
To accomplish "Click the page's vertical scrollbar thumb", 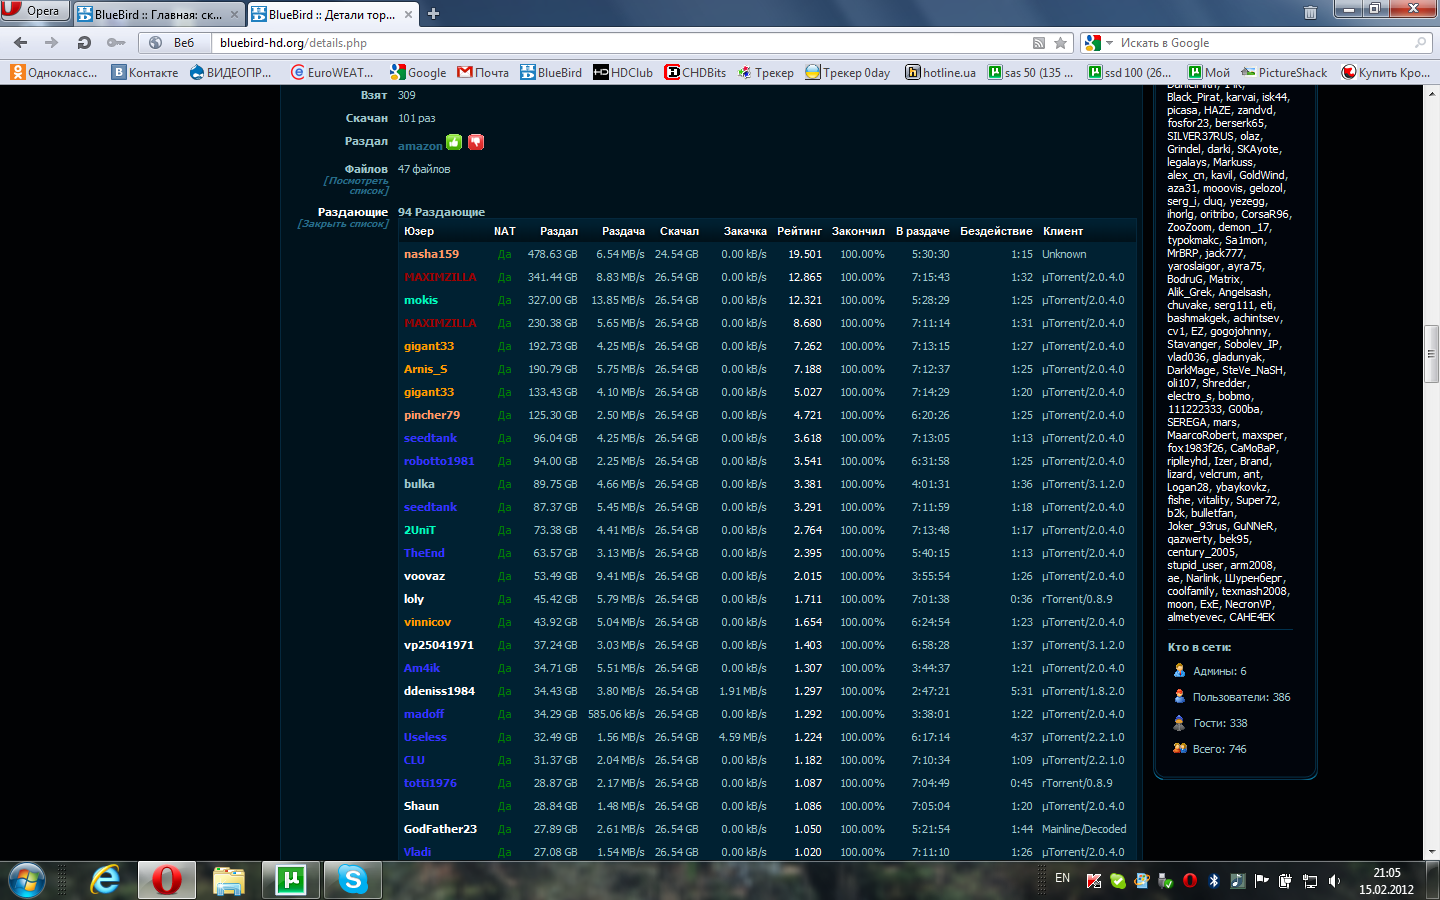I will [1432, 354].
